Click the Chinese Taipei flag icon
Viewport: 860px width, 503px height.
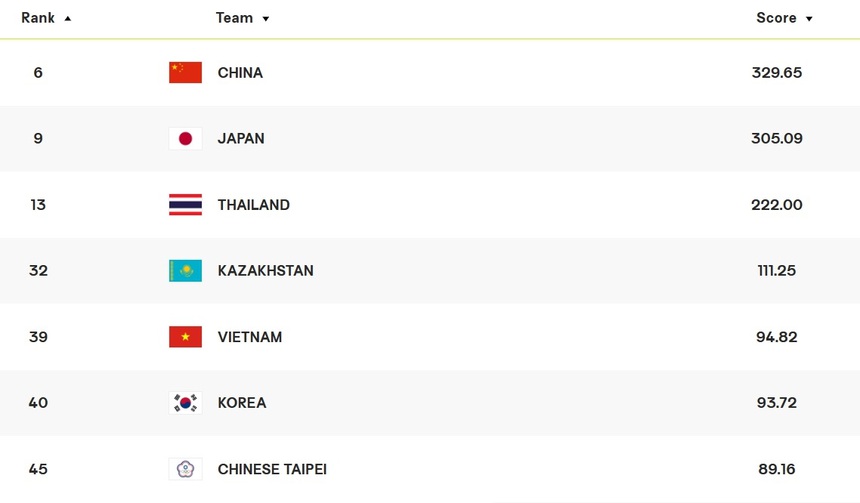point(185,469)
